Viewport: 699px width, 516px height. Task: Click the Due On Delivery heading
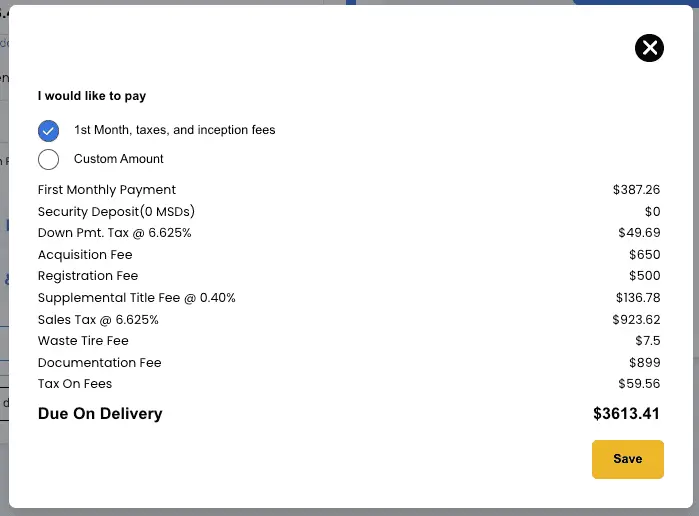(100, 414)
